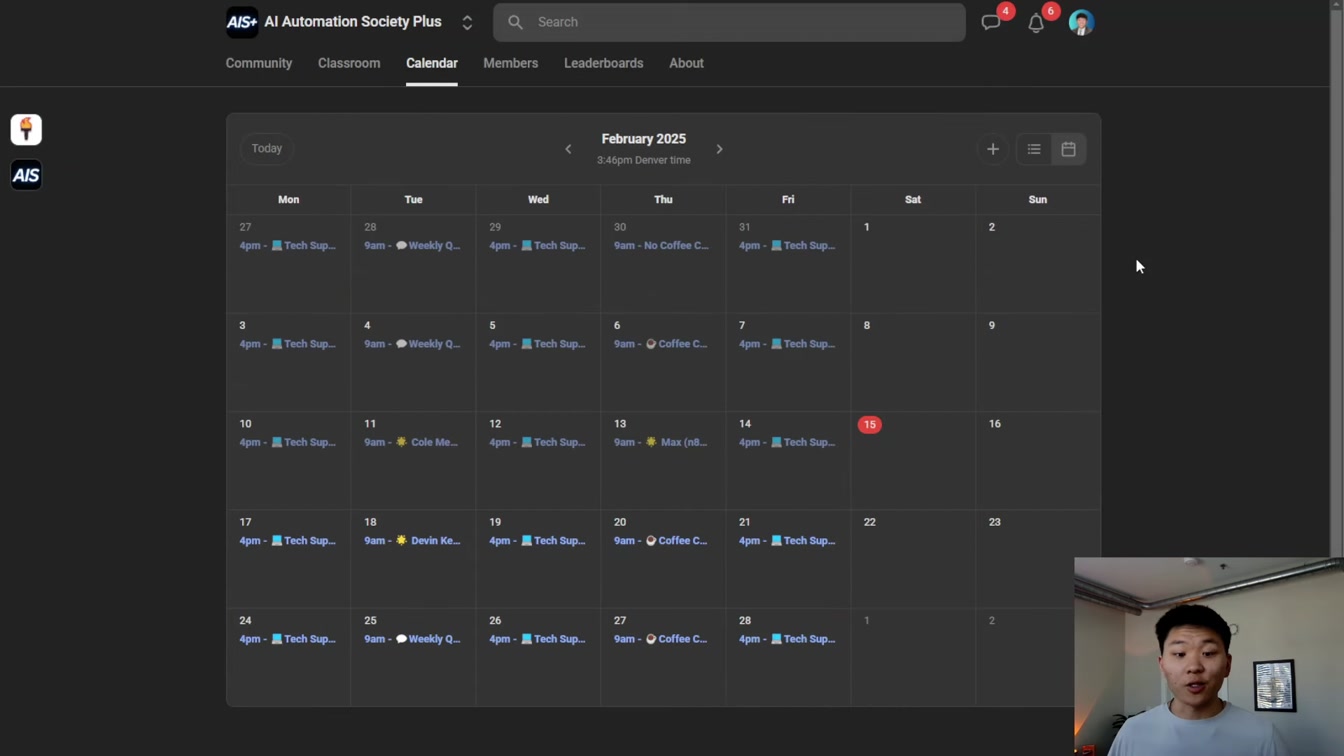Go to next month
Image resolution: width=1344 pixels, height=756 pixels.
719,149
